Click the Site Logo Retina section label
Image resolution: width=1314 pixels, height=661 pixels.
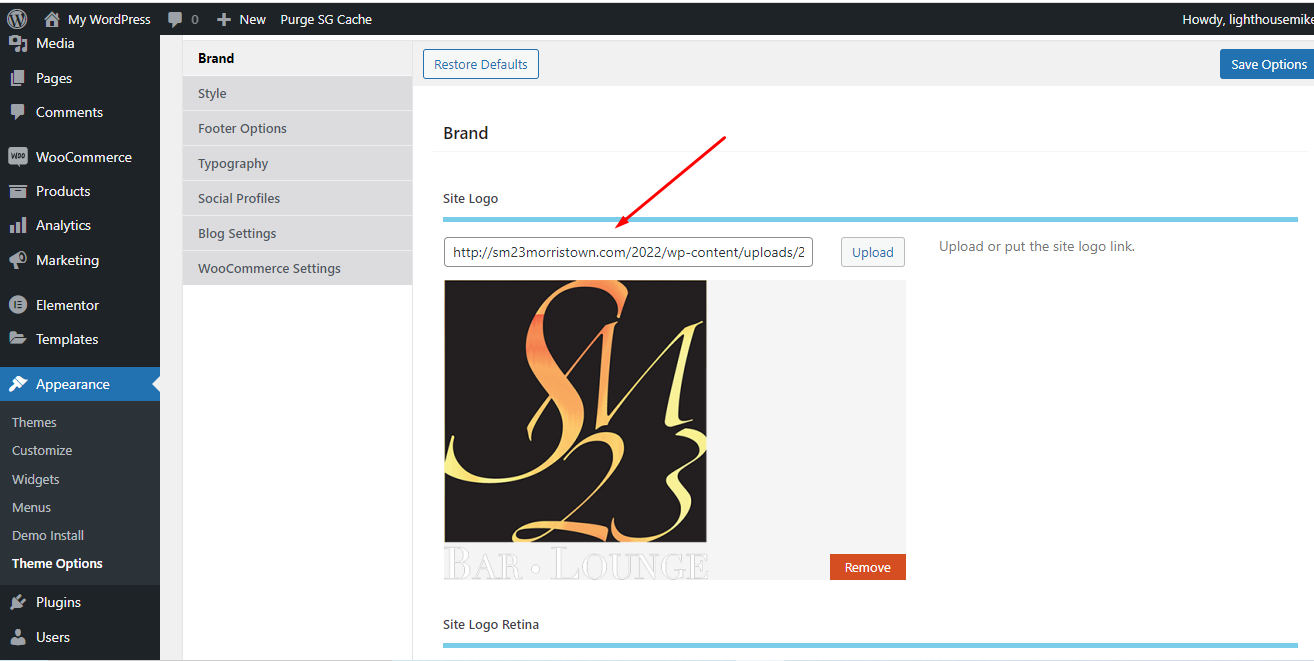pos(491,624)
